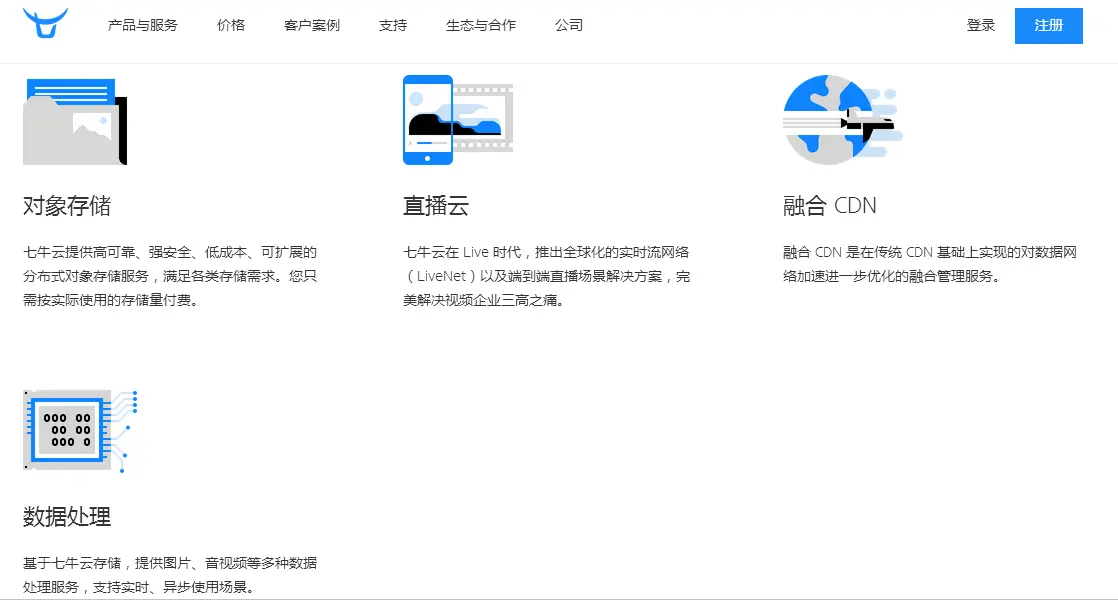Select 支持 in the navigation bar

393,26
